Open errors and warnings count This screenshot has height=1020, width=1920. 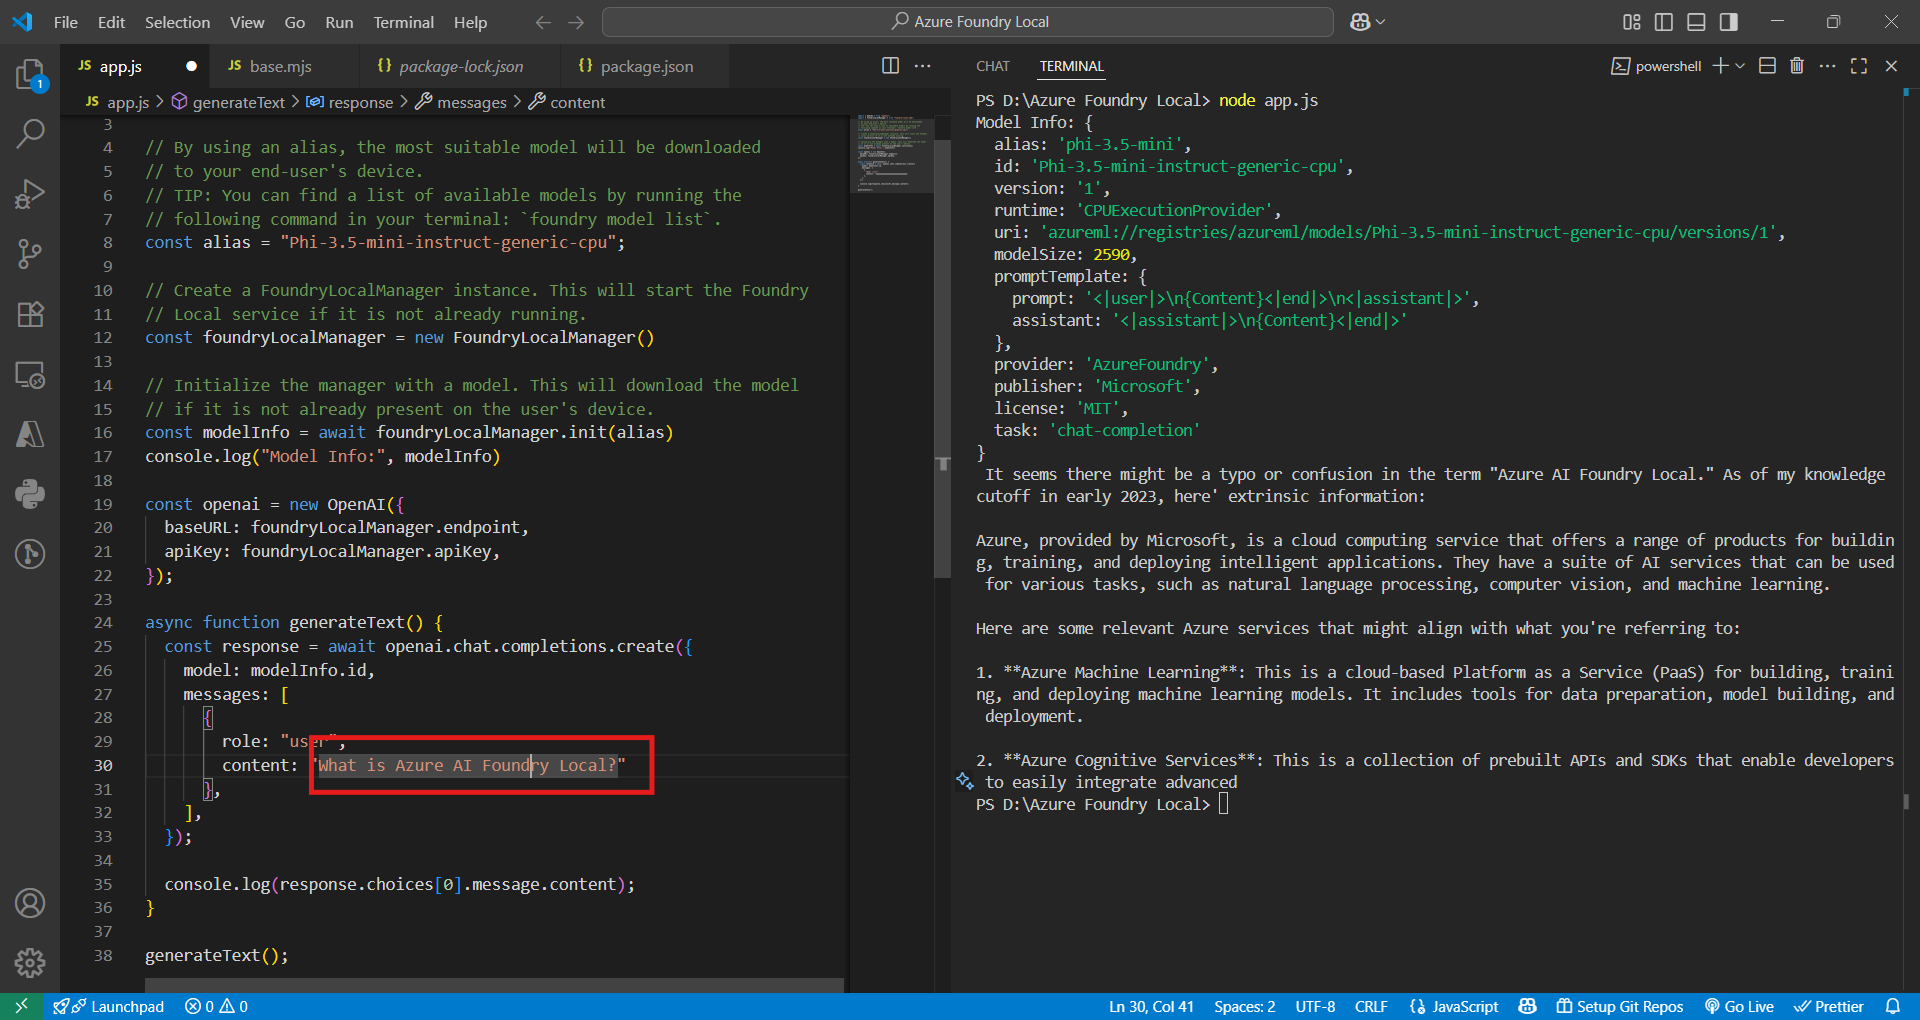click(x=216, y=1006)
